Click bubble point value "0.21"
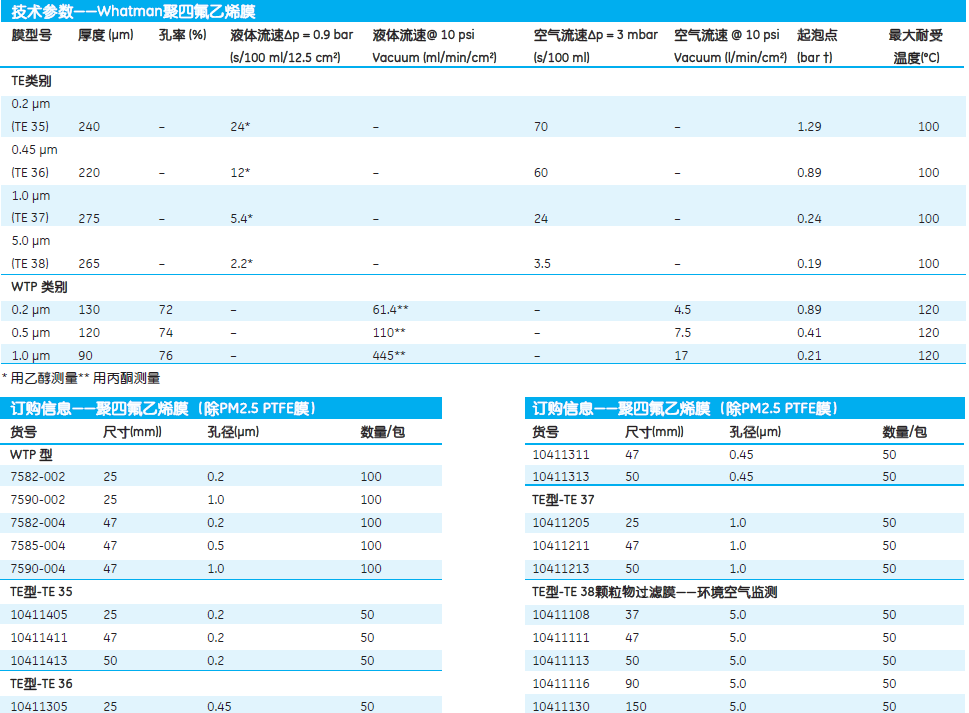Viewport: 969px width, 713px height. click(x=809, y=355)
